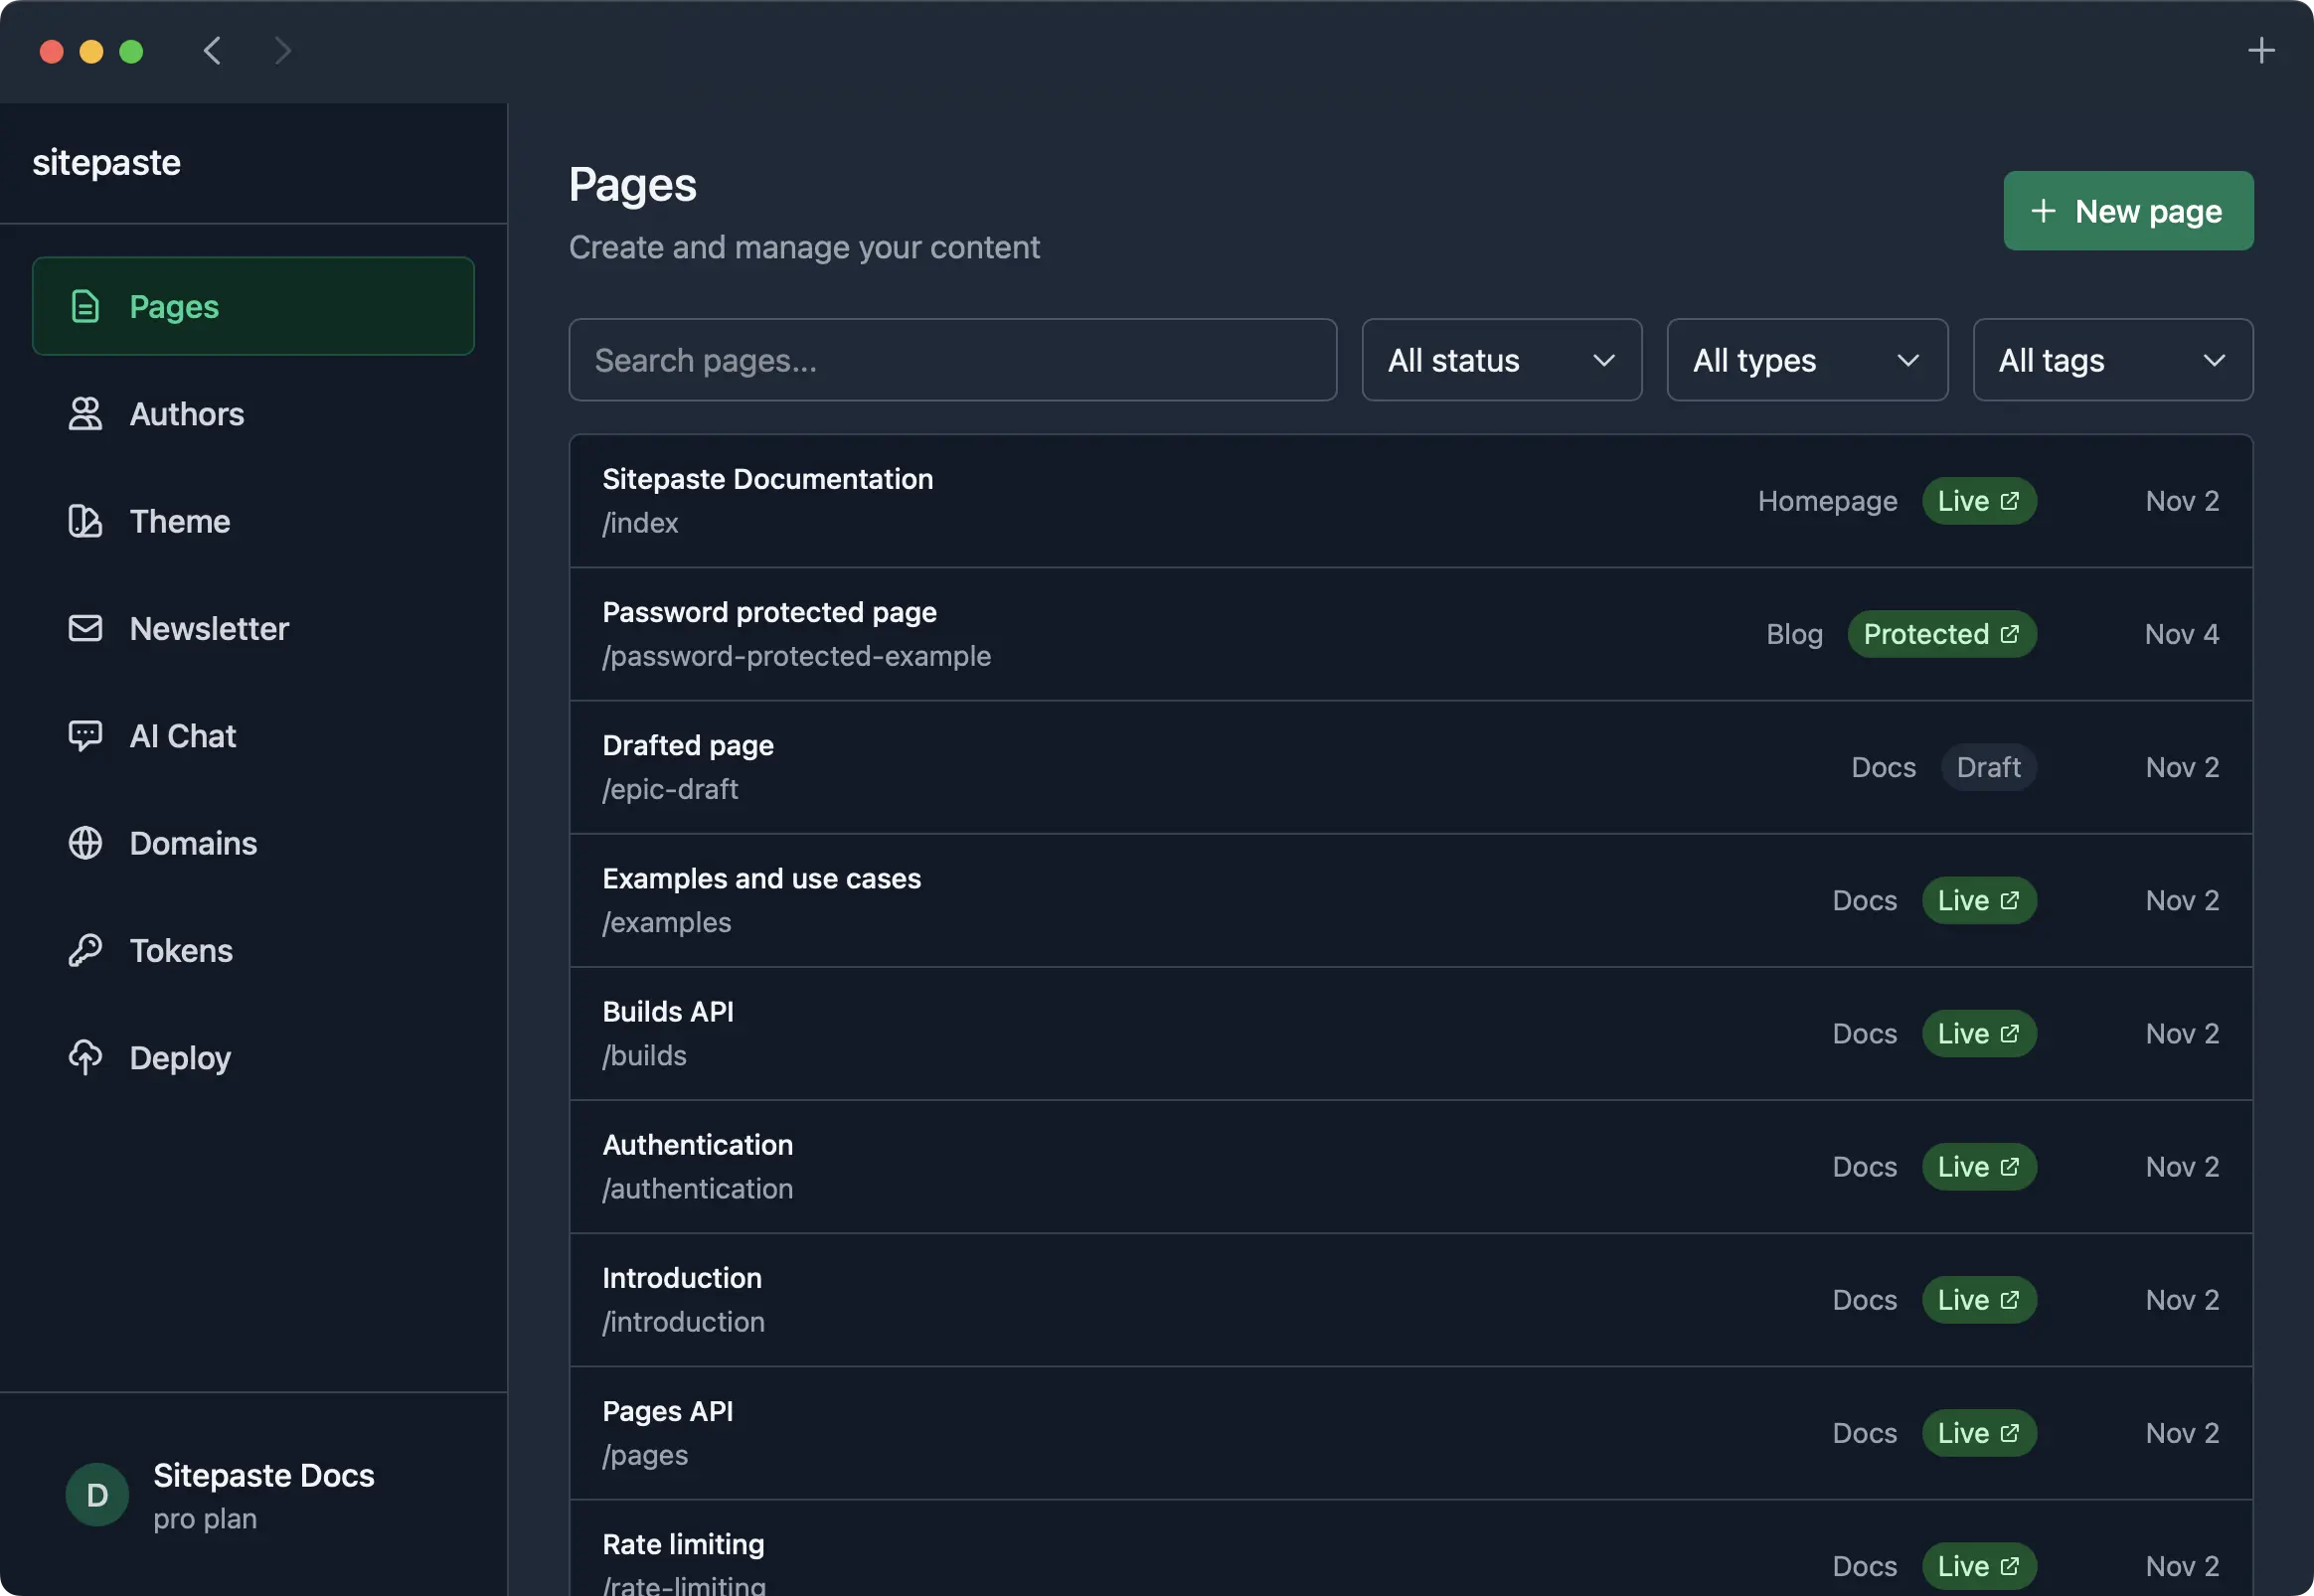Image resolution: width=2314 pixels, height=1596 pixels.
Task: Open the Live link for Sitepaste Documentation
Action: (1978, 500)
